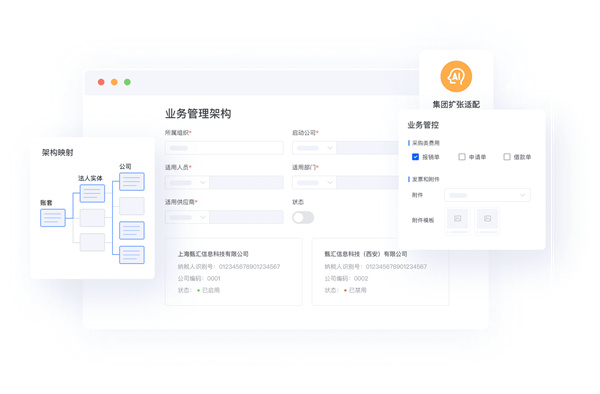600x394 pixels.
Task: Open the 适用部门 dropdown
Action: [x=314, y=182]
